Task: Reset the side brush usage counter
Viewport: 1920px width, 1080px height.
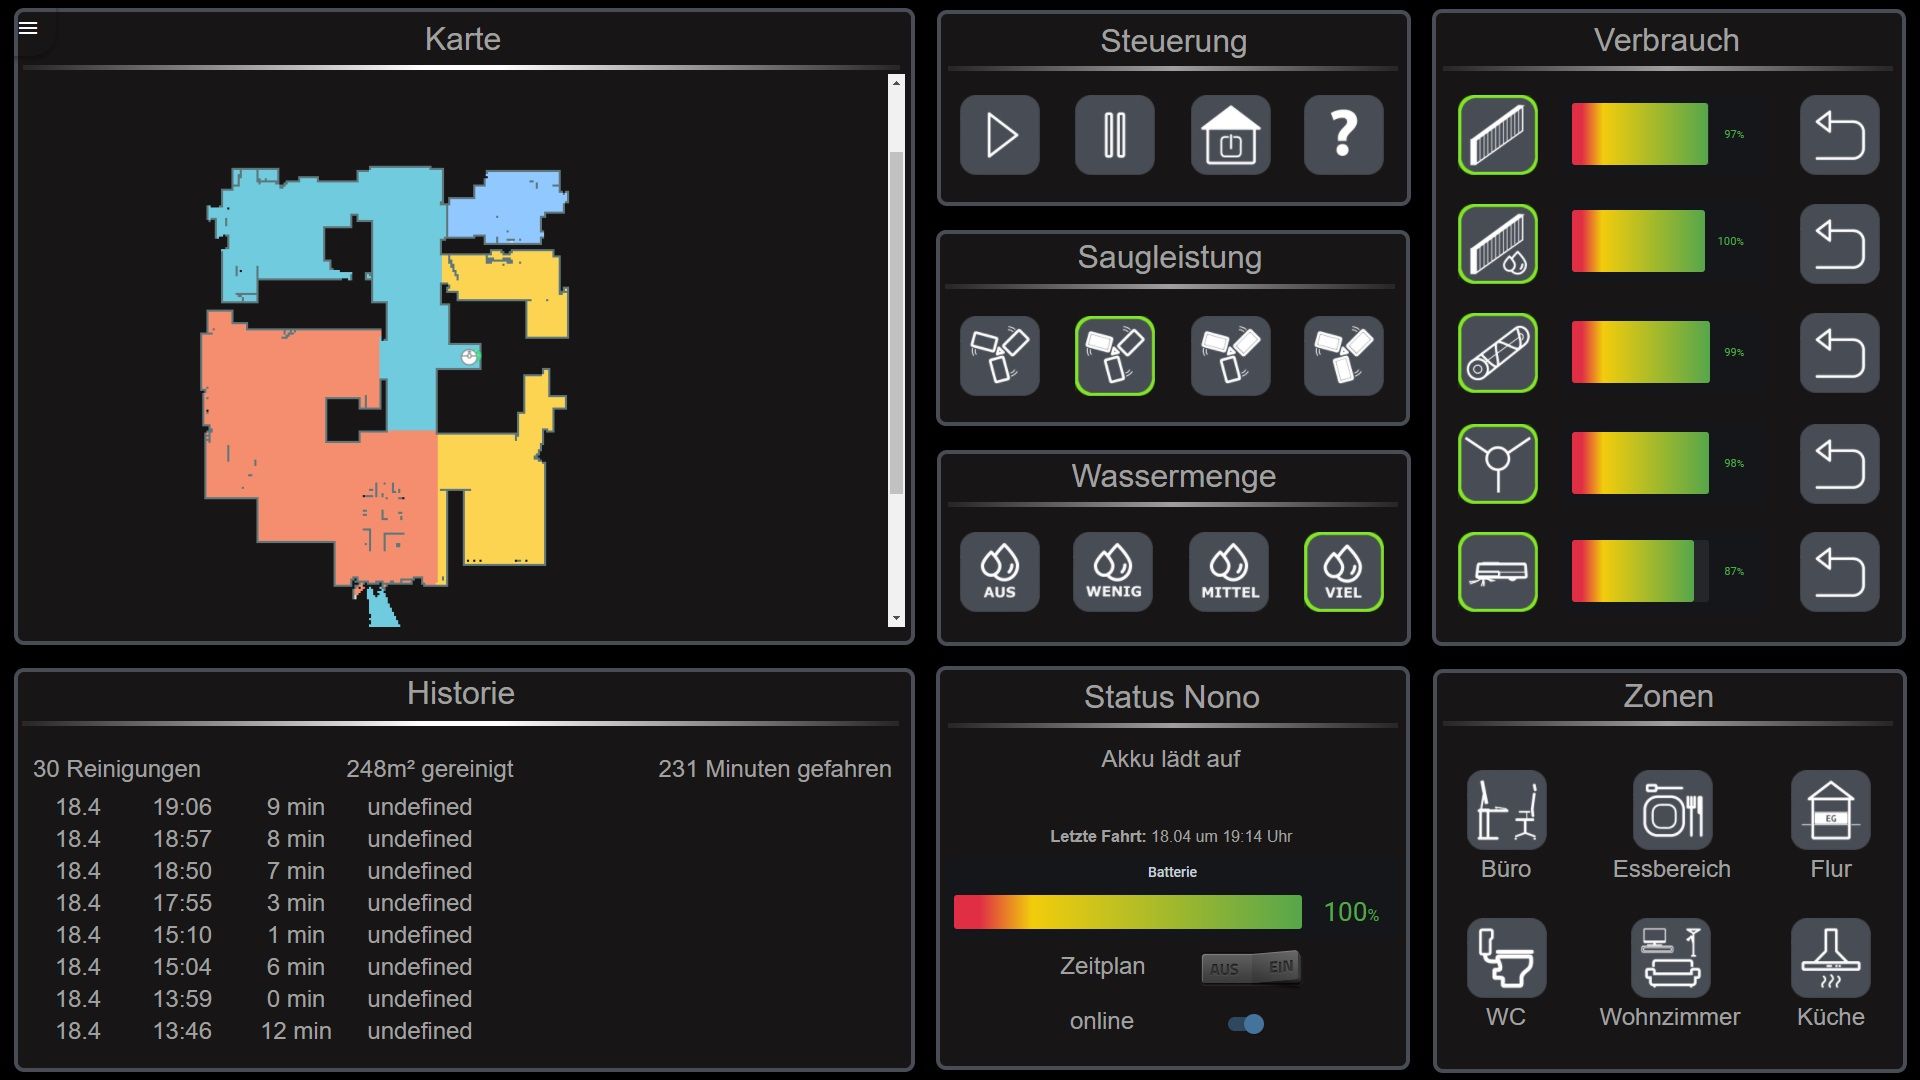Action: point(1839,464)
